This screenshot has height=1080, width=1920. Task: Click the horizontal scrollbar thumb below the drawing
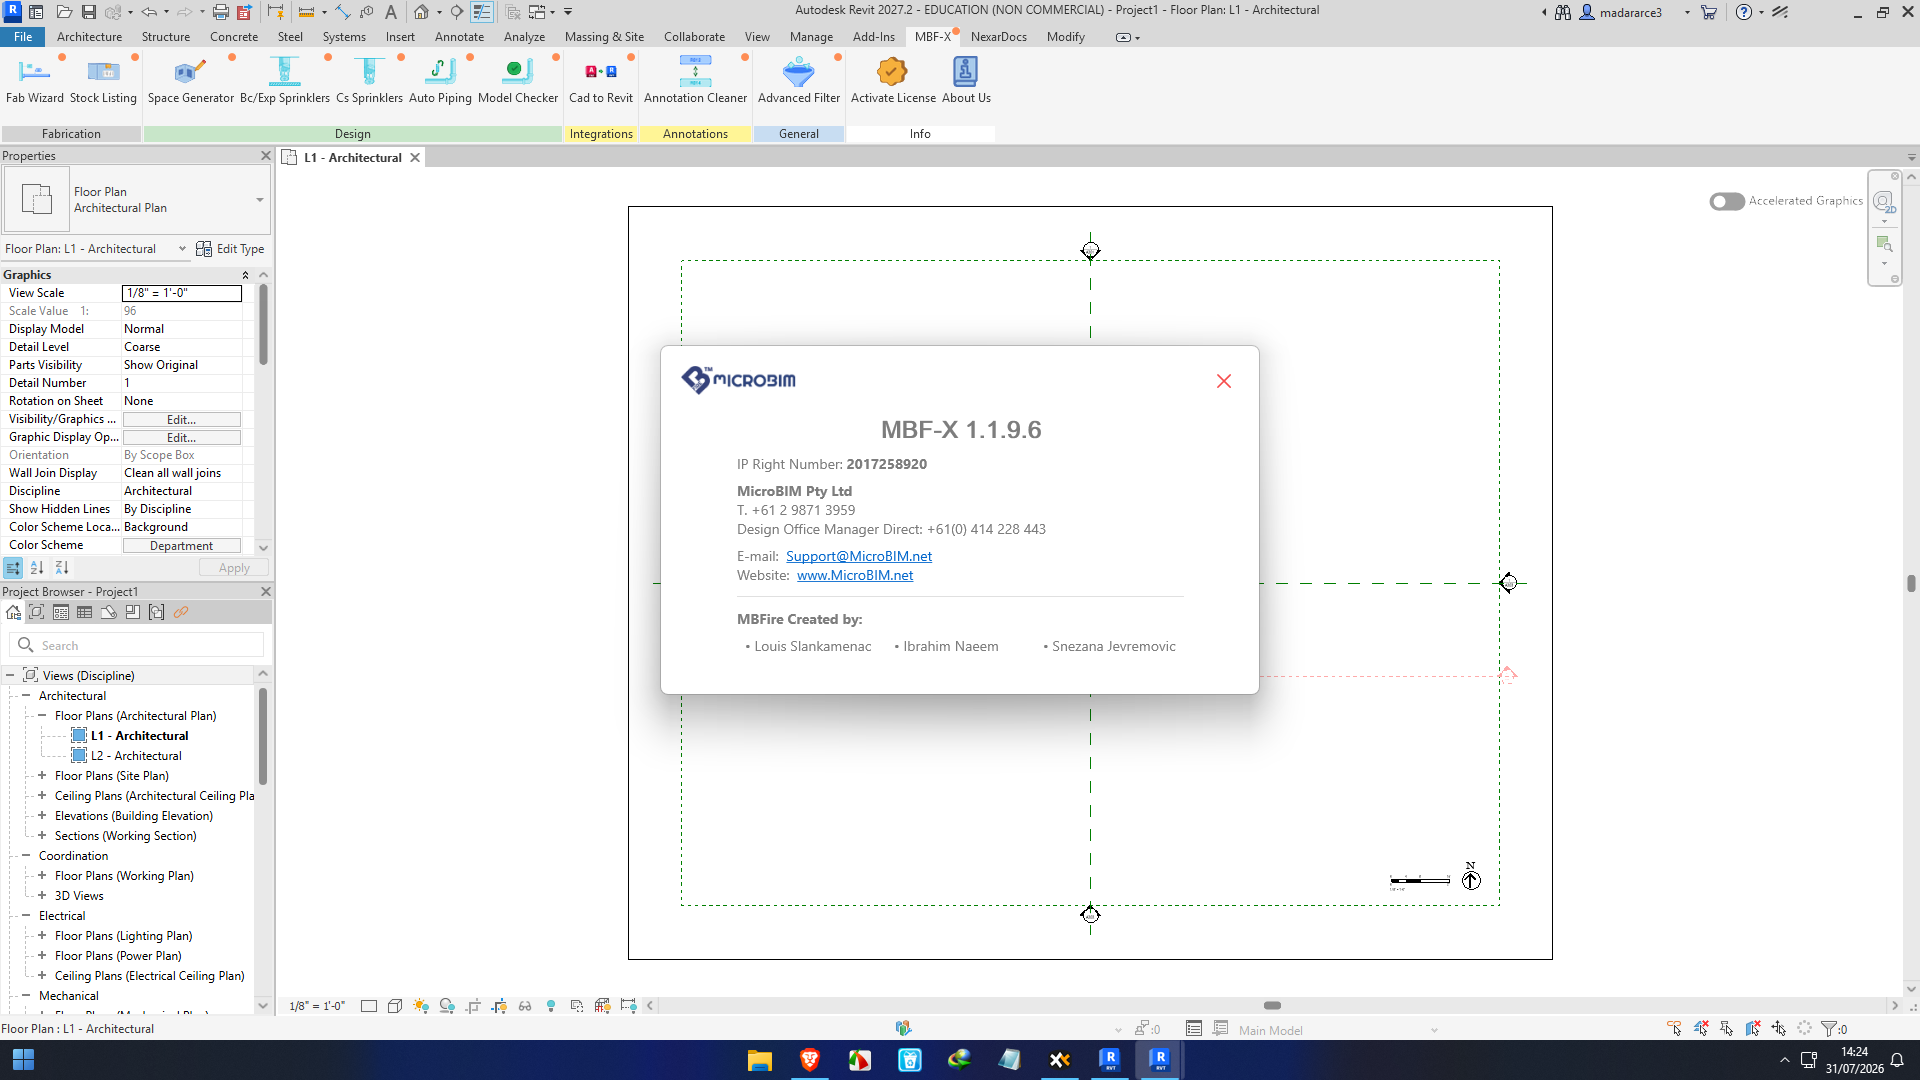click(1272, 1005)
